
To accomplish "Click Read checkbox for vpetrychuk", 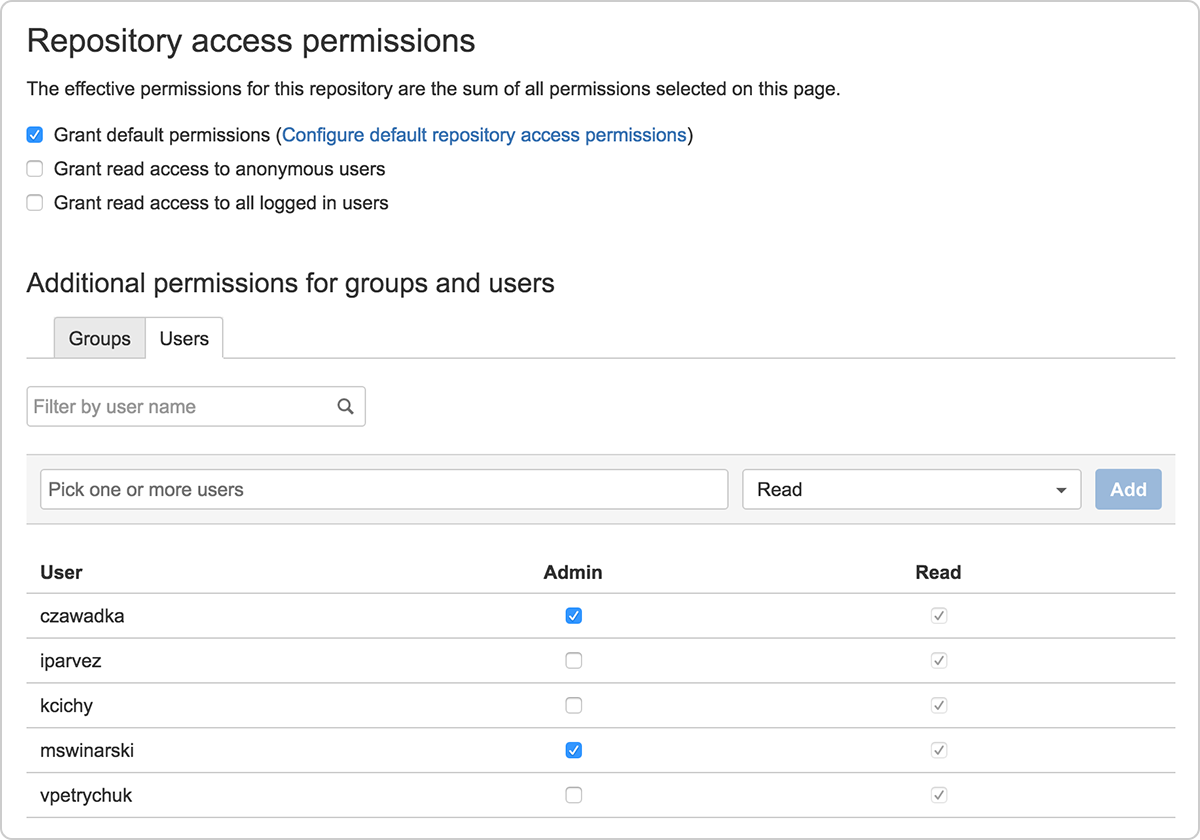I will coord(938,795).
